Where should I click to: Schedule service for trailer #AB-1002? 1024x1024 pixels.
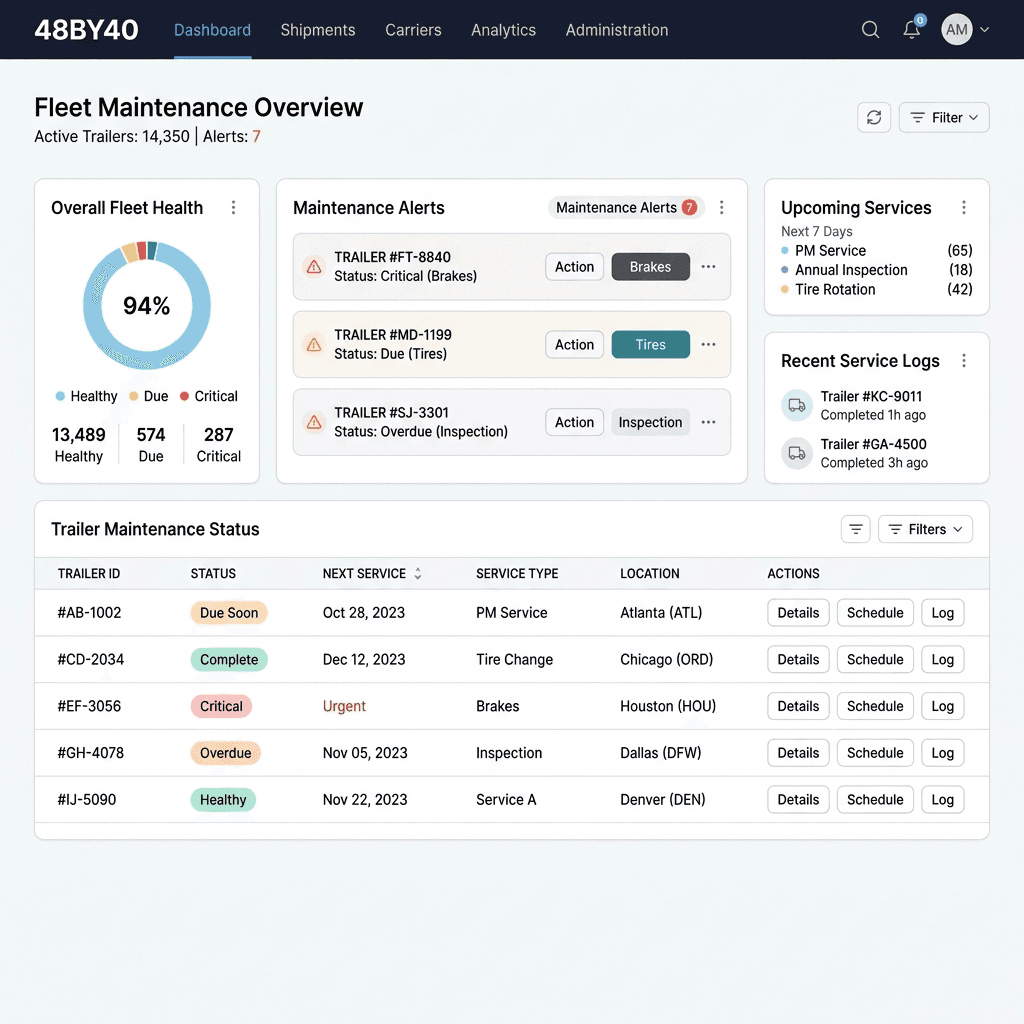click(875, 613)
